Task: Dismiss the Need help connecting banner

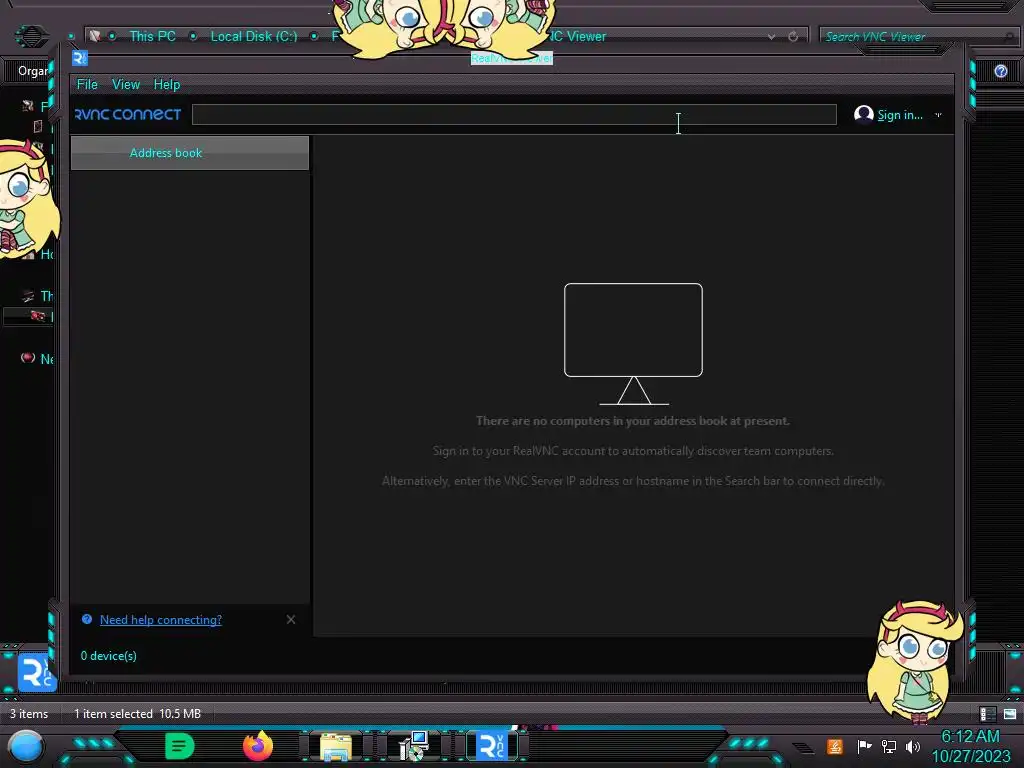Action: tap(291, 620)
